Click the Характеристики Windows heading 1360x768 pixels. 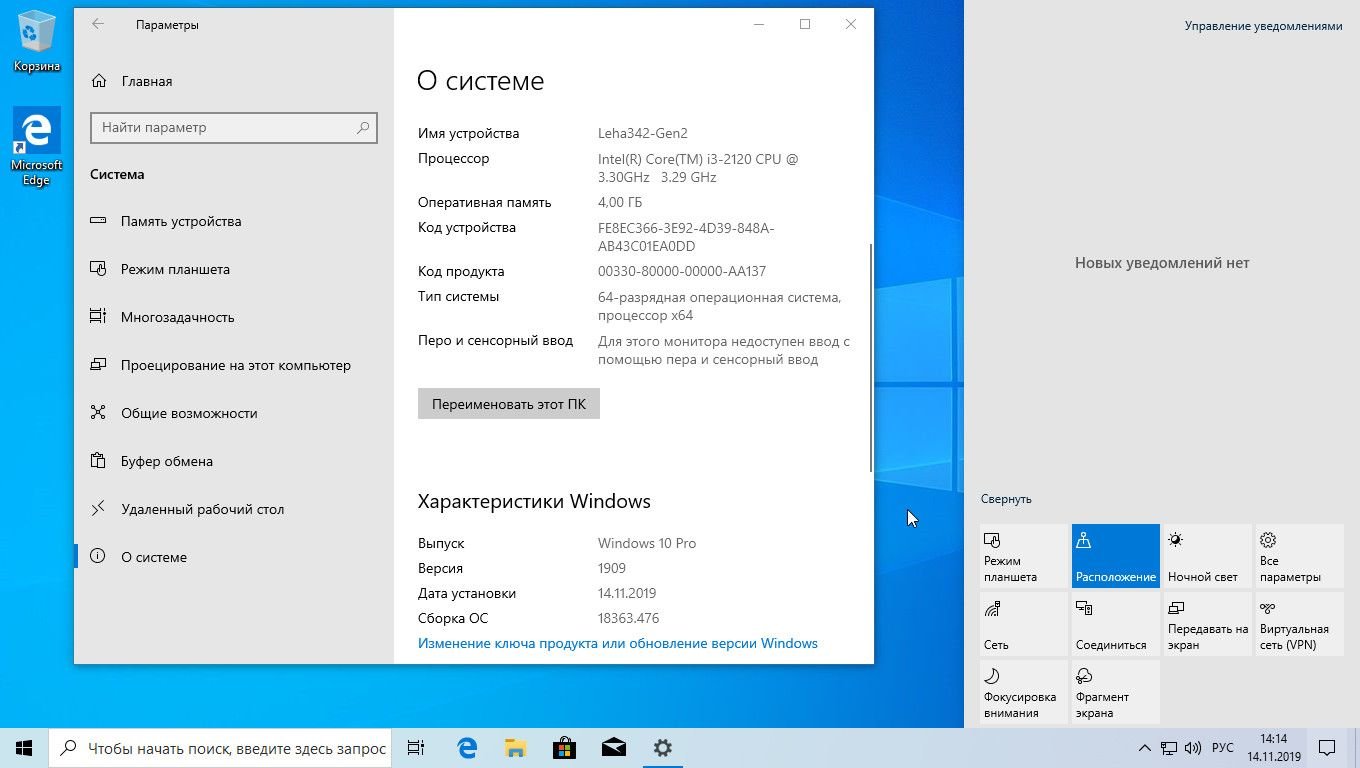coord(534,501)
